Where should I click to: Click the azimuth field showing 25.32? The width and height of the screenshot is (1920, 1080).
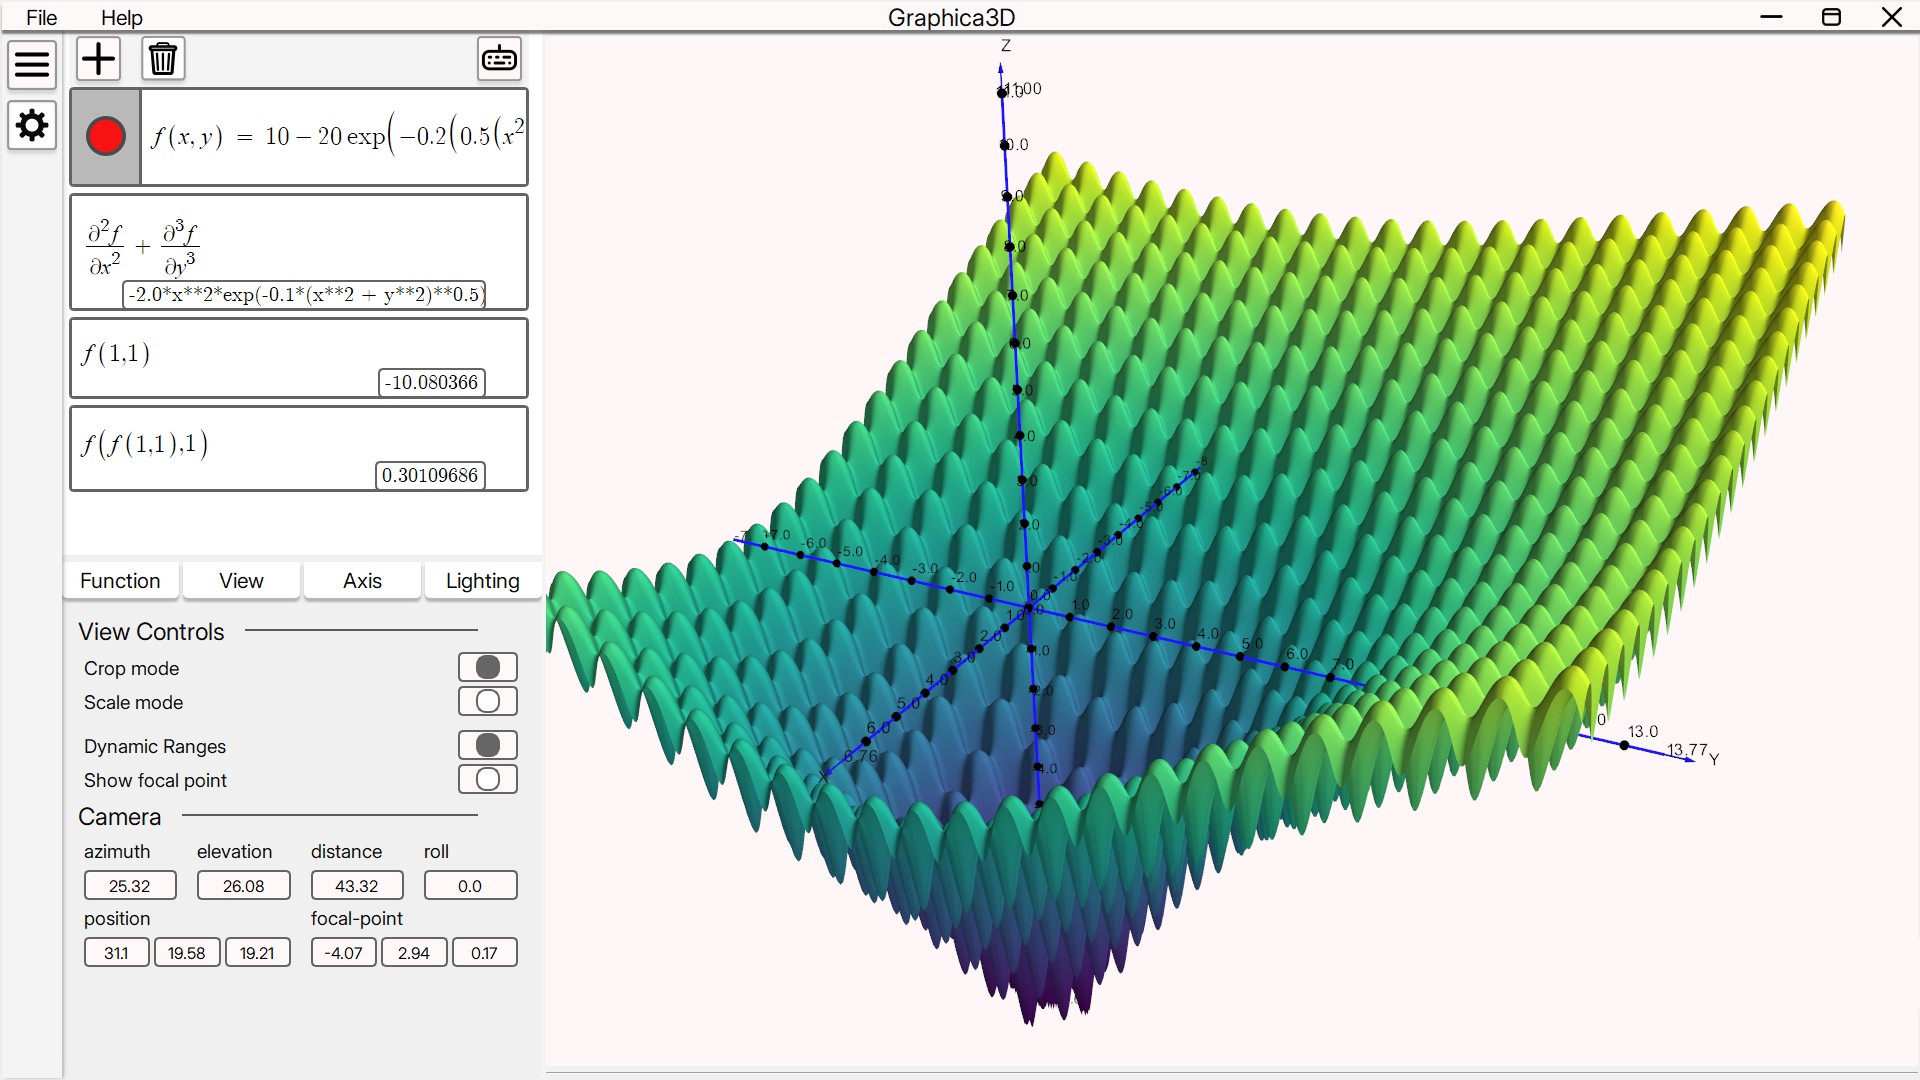point(130,886)
